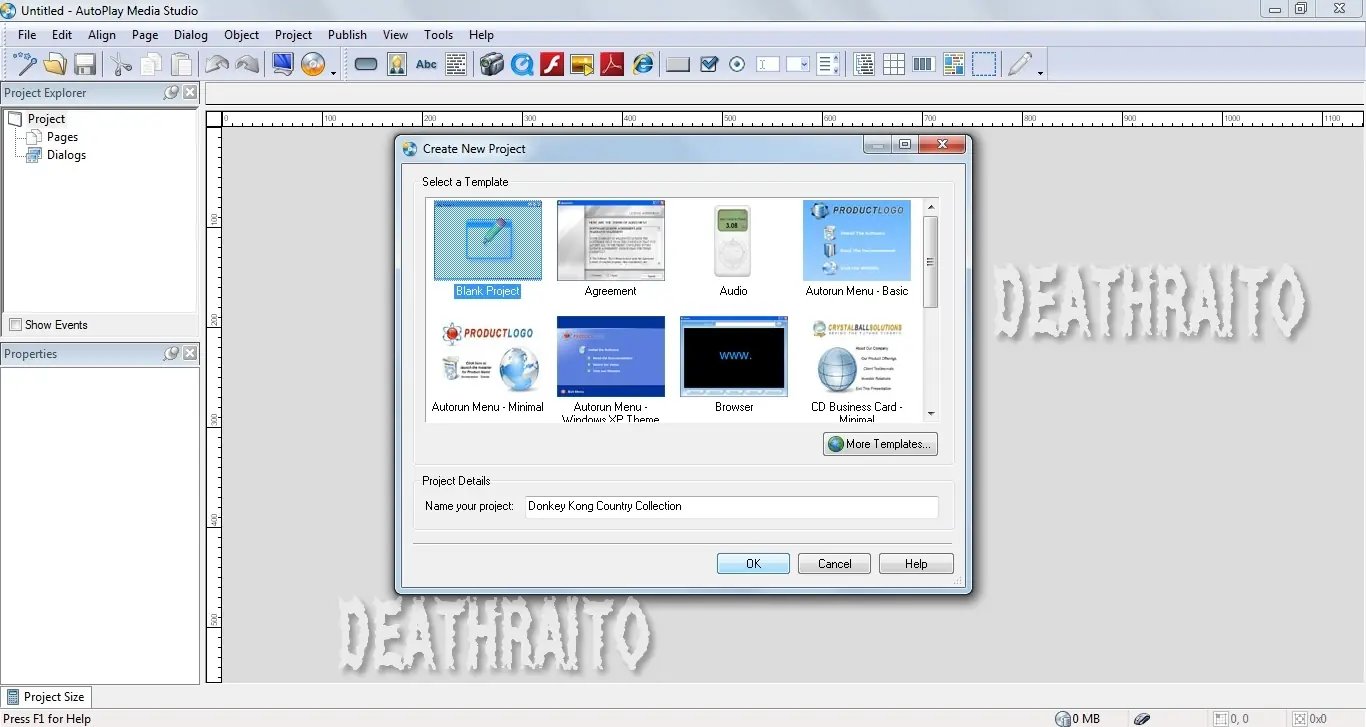Viewport: 1366px width, 727px height.
Task: Click the pencil tool icon
Action: (x=1019, y=65)
